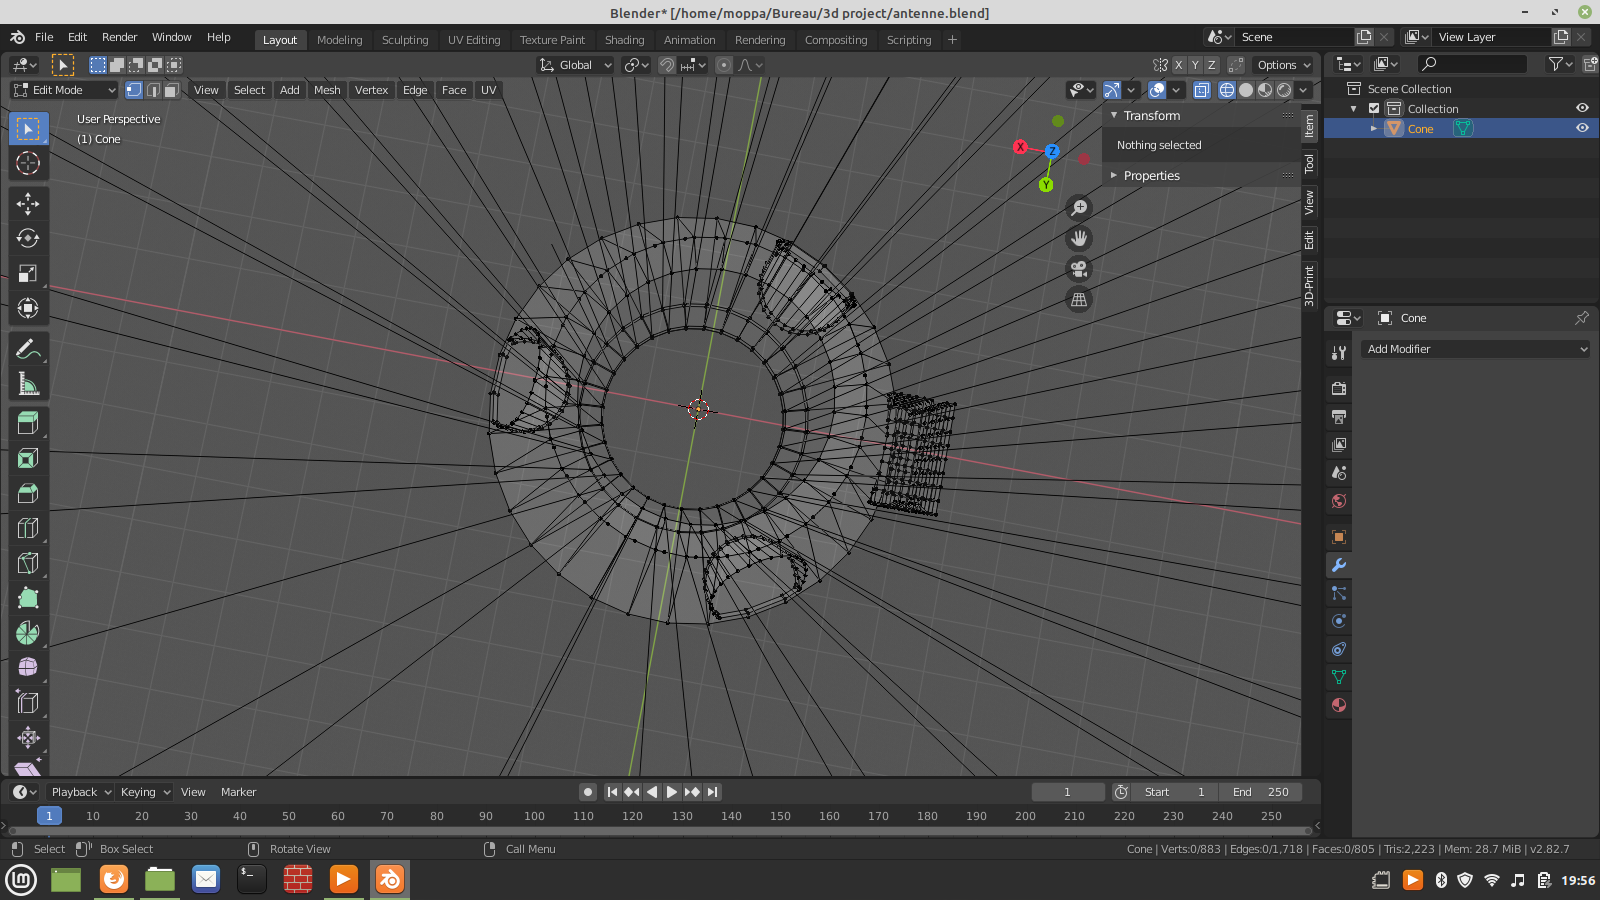
Task: Open the Mesh menu
Action: tap(327, 90)
